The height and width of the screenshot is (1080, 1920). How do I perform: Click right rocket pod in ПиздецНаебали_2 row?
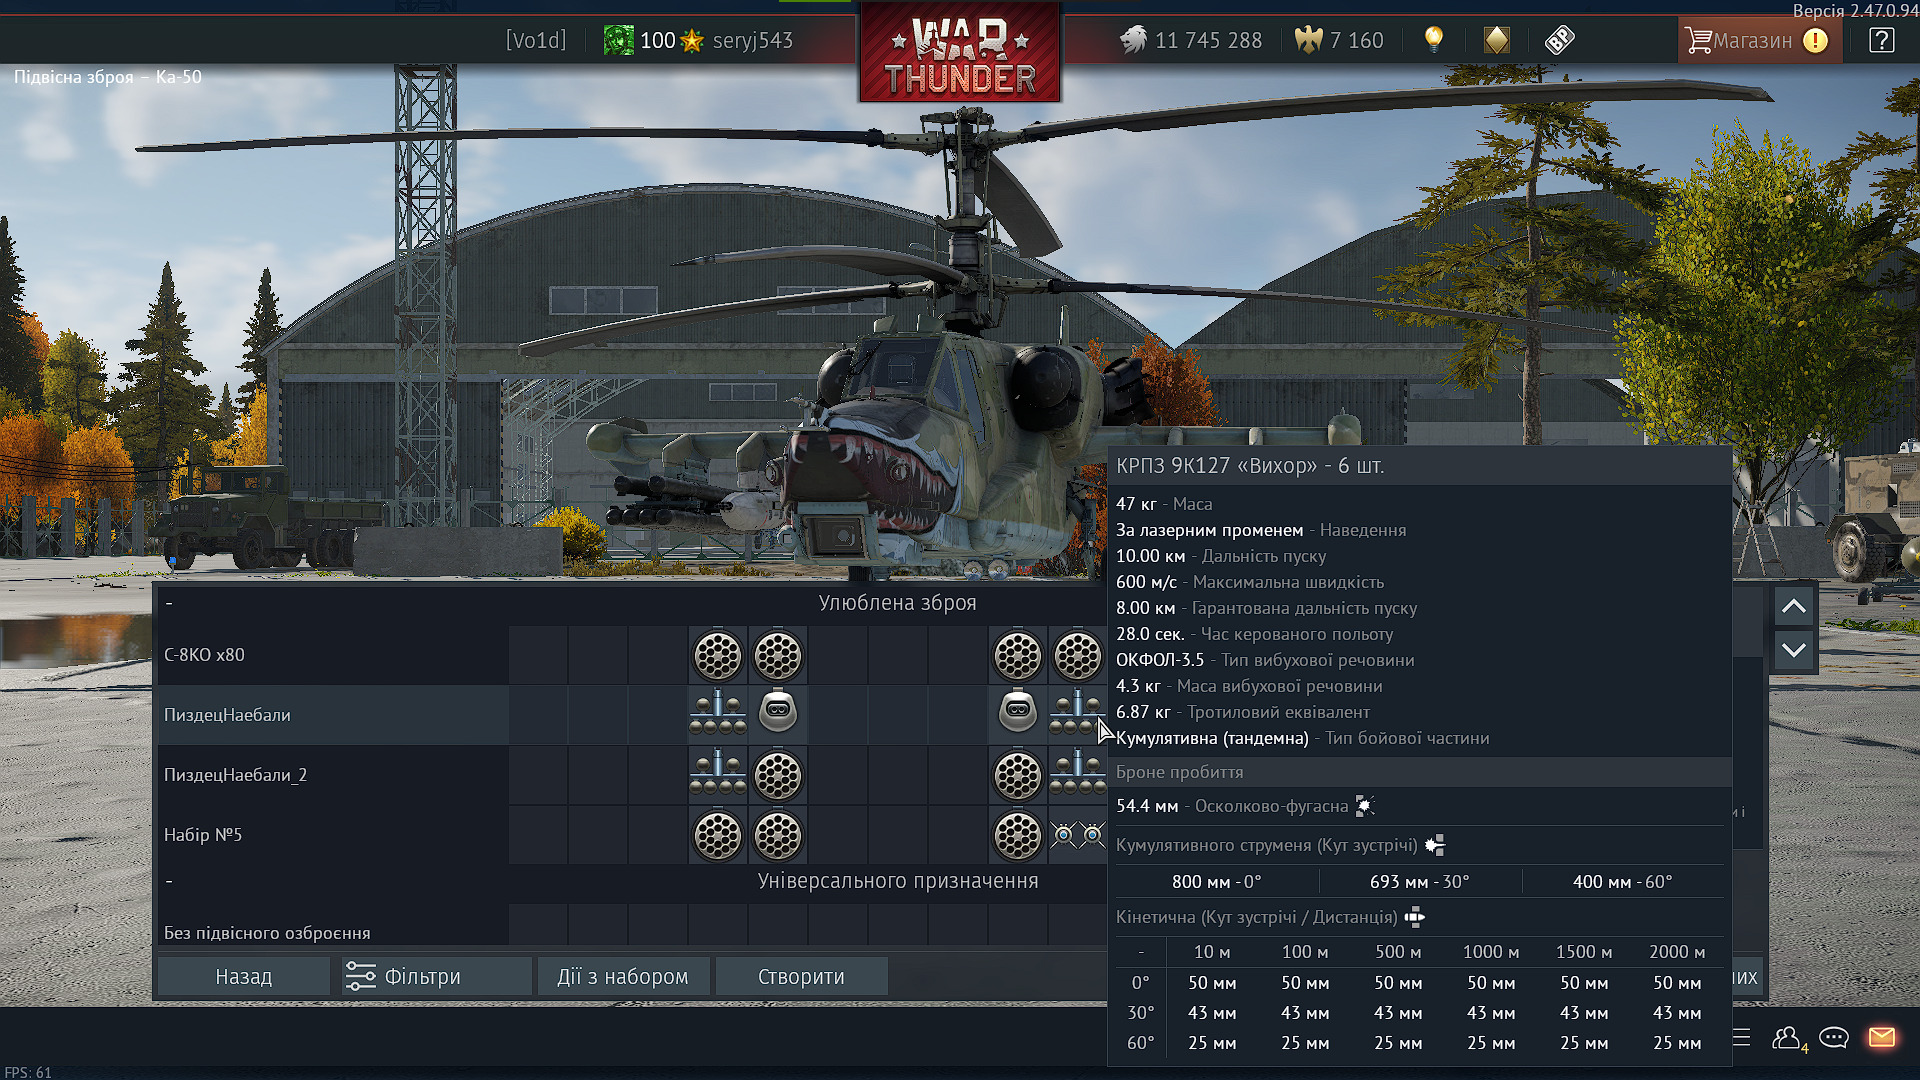pyautogui.click(x=1018, y=776)
